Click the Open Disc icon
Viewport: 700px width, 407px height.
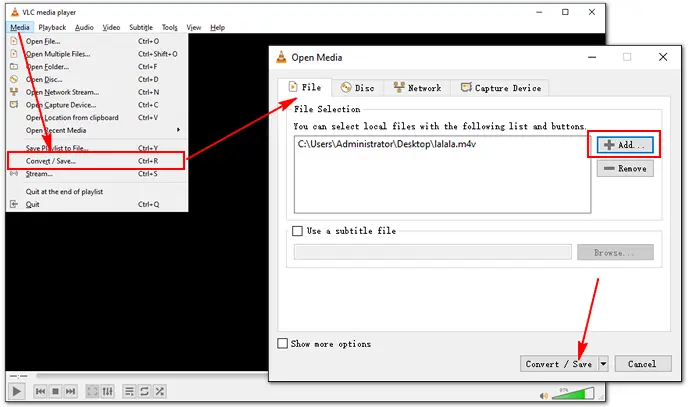click(x=14, y=79)
